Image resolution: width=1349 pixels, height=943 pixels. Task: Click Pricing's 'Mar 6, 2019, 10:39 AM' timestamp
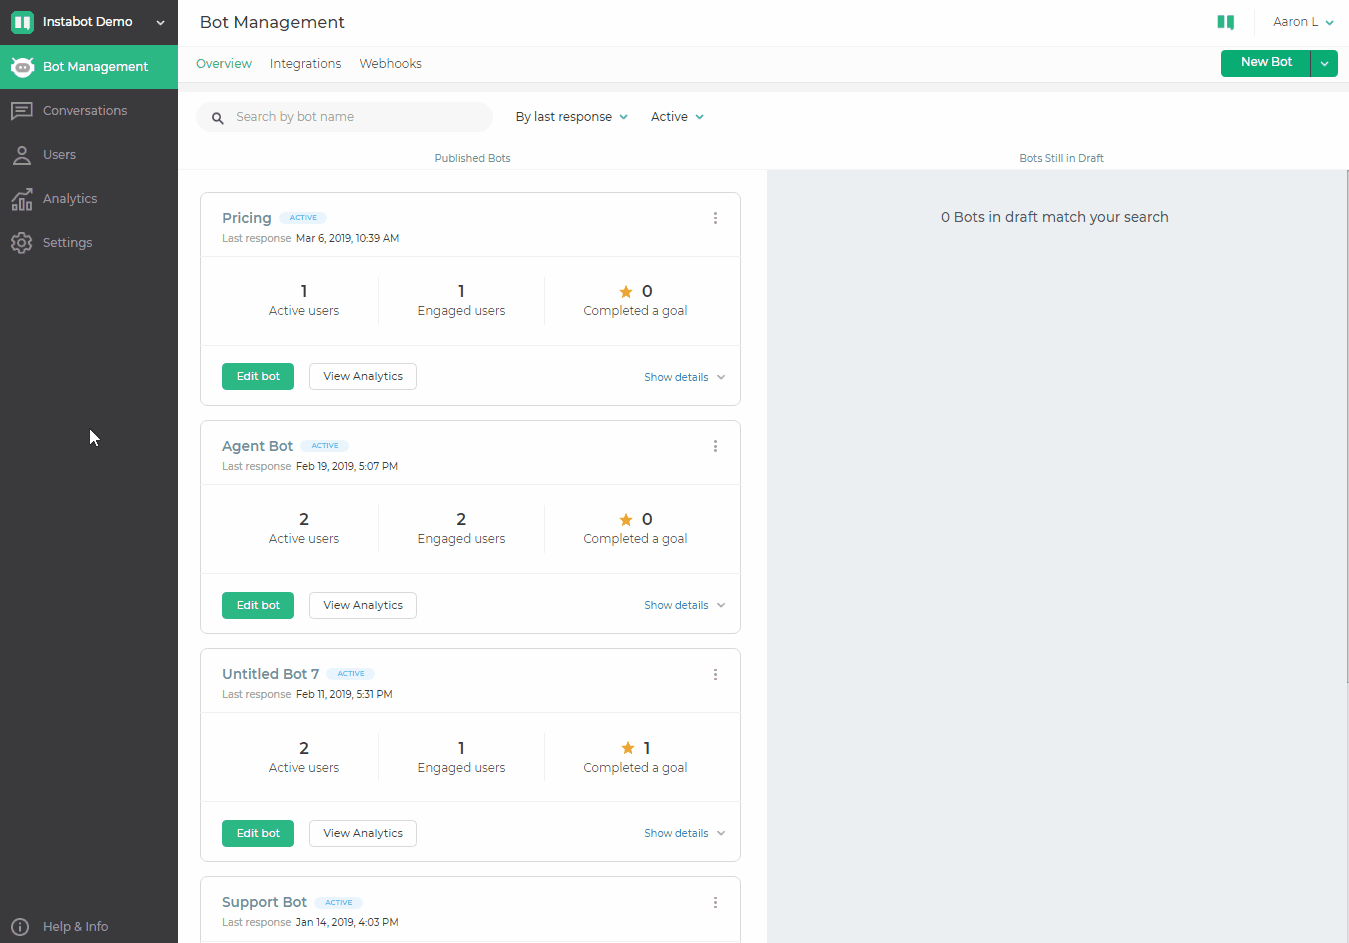coord(347,238)
